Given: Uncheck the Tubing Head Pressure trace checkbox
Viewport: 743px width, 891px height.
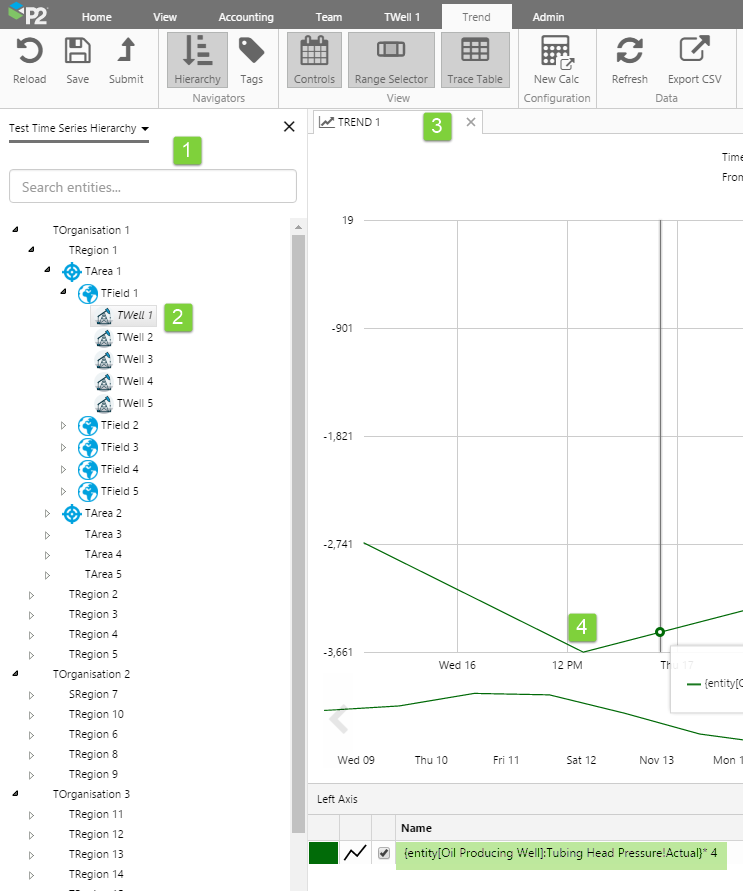Looking at the screenshot, I should tap(384, 853).
